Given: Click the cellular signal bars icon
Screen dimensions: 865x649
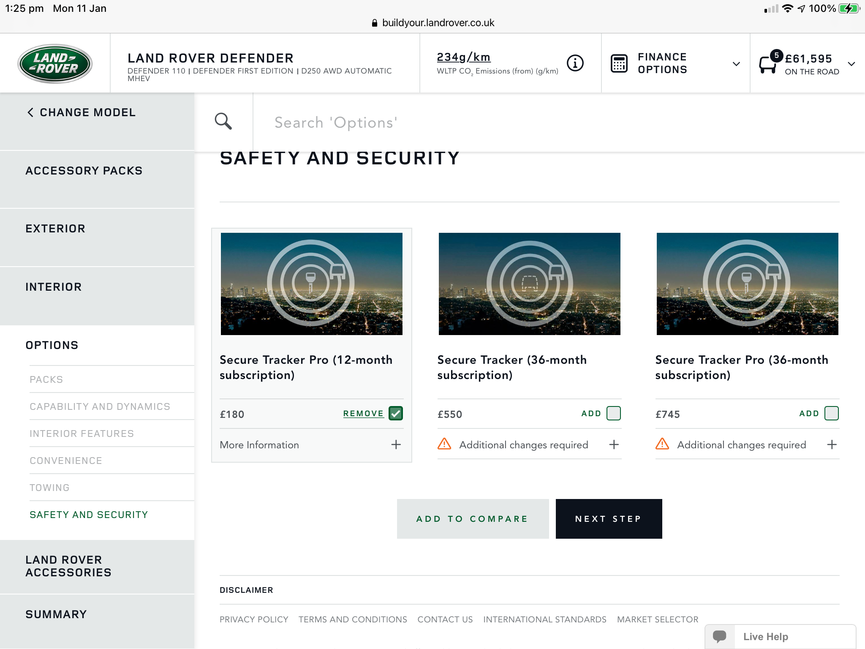Looking at the screenshot, I should coord(771,9).
